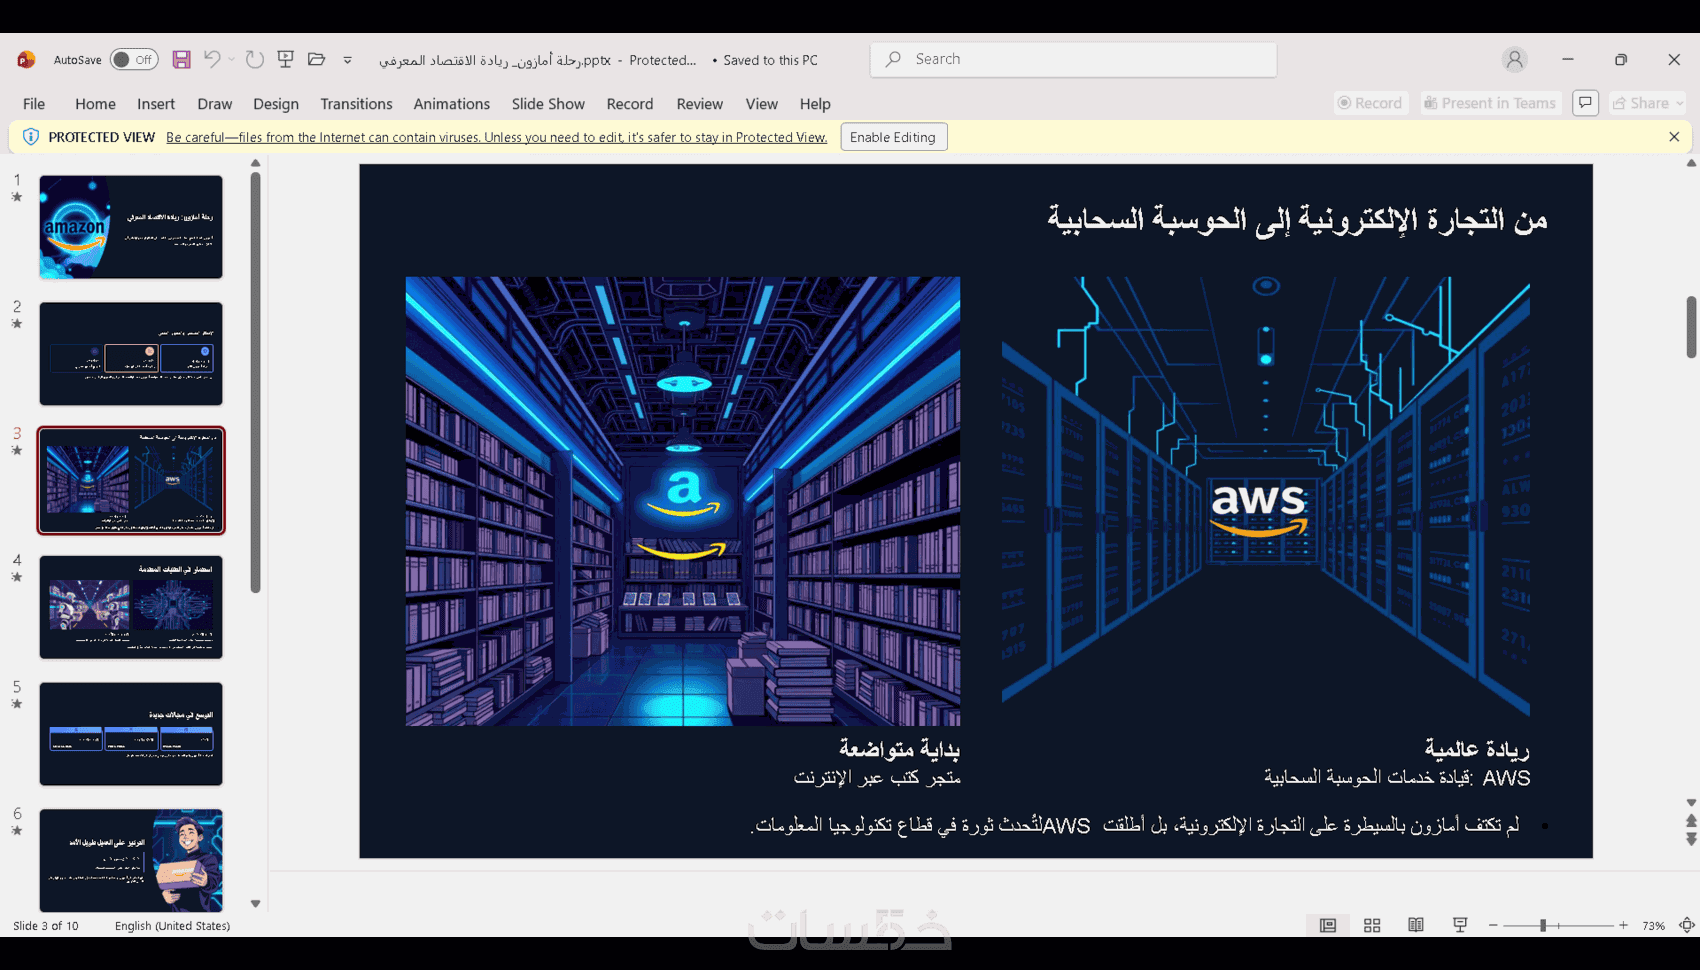The width and height of the screenshot is (1700, 970).
Task: Open the Comments pane icon
Action: coord(1585,103)
